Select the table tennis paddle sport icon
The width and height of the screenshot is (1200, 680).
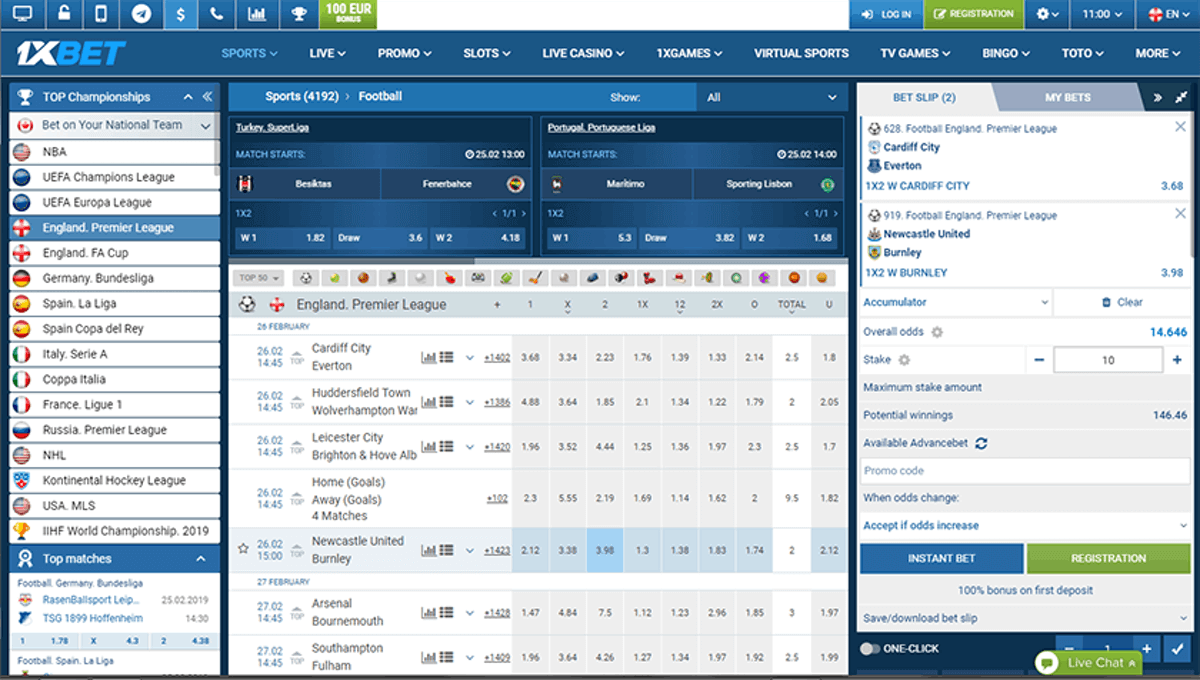(x=450, y=278)
